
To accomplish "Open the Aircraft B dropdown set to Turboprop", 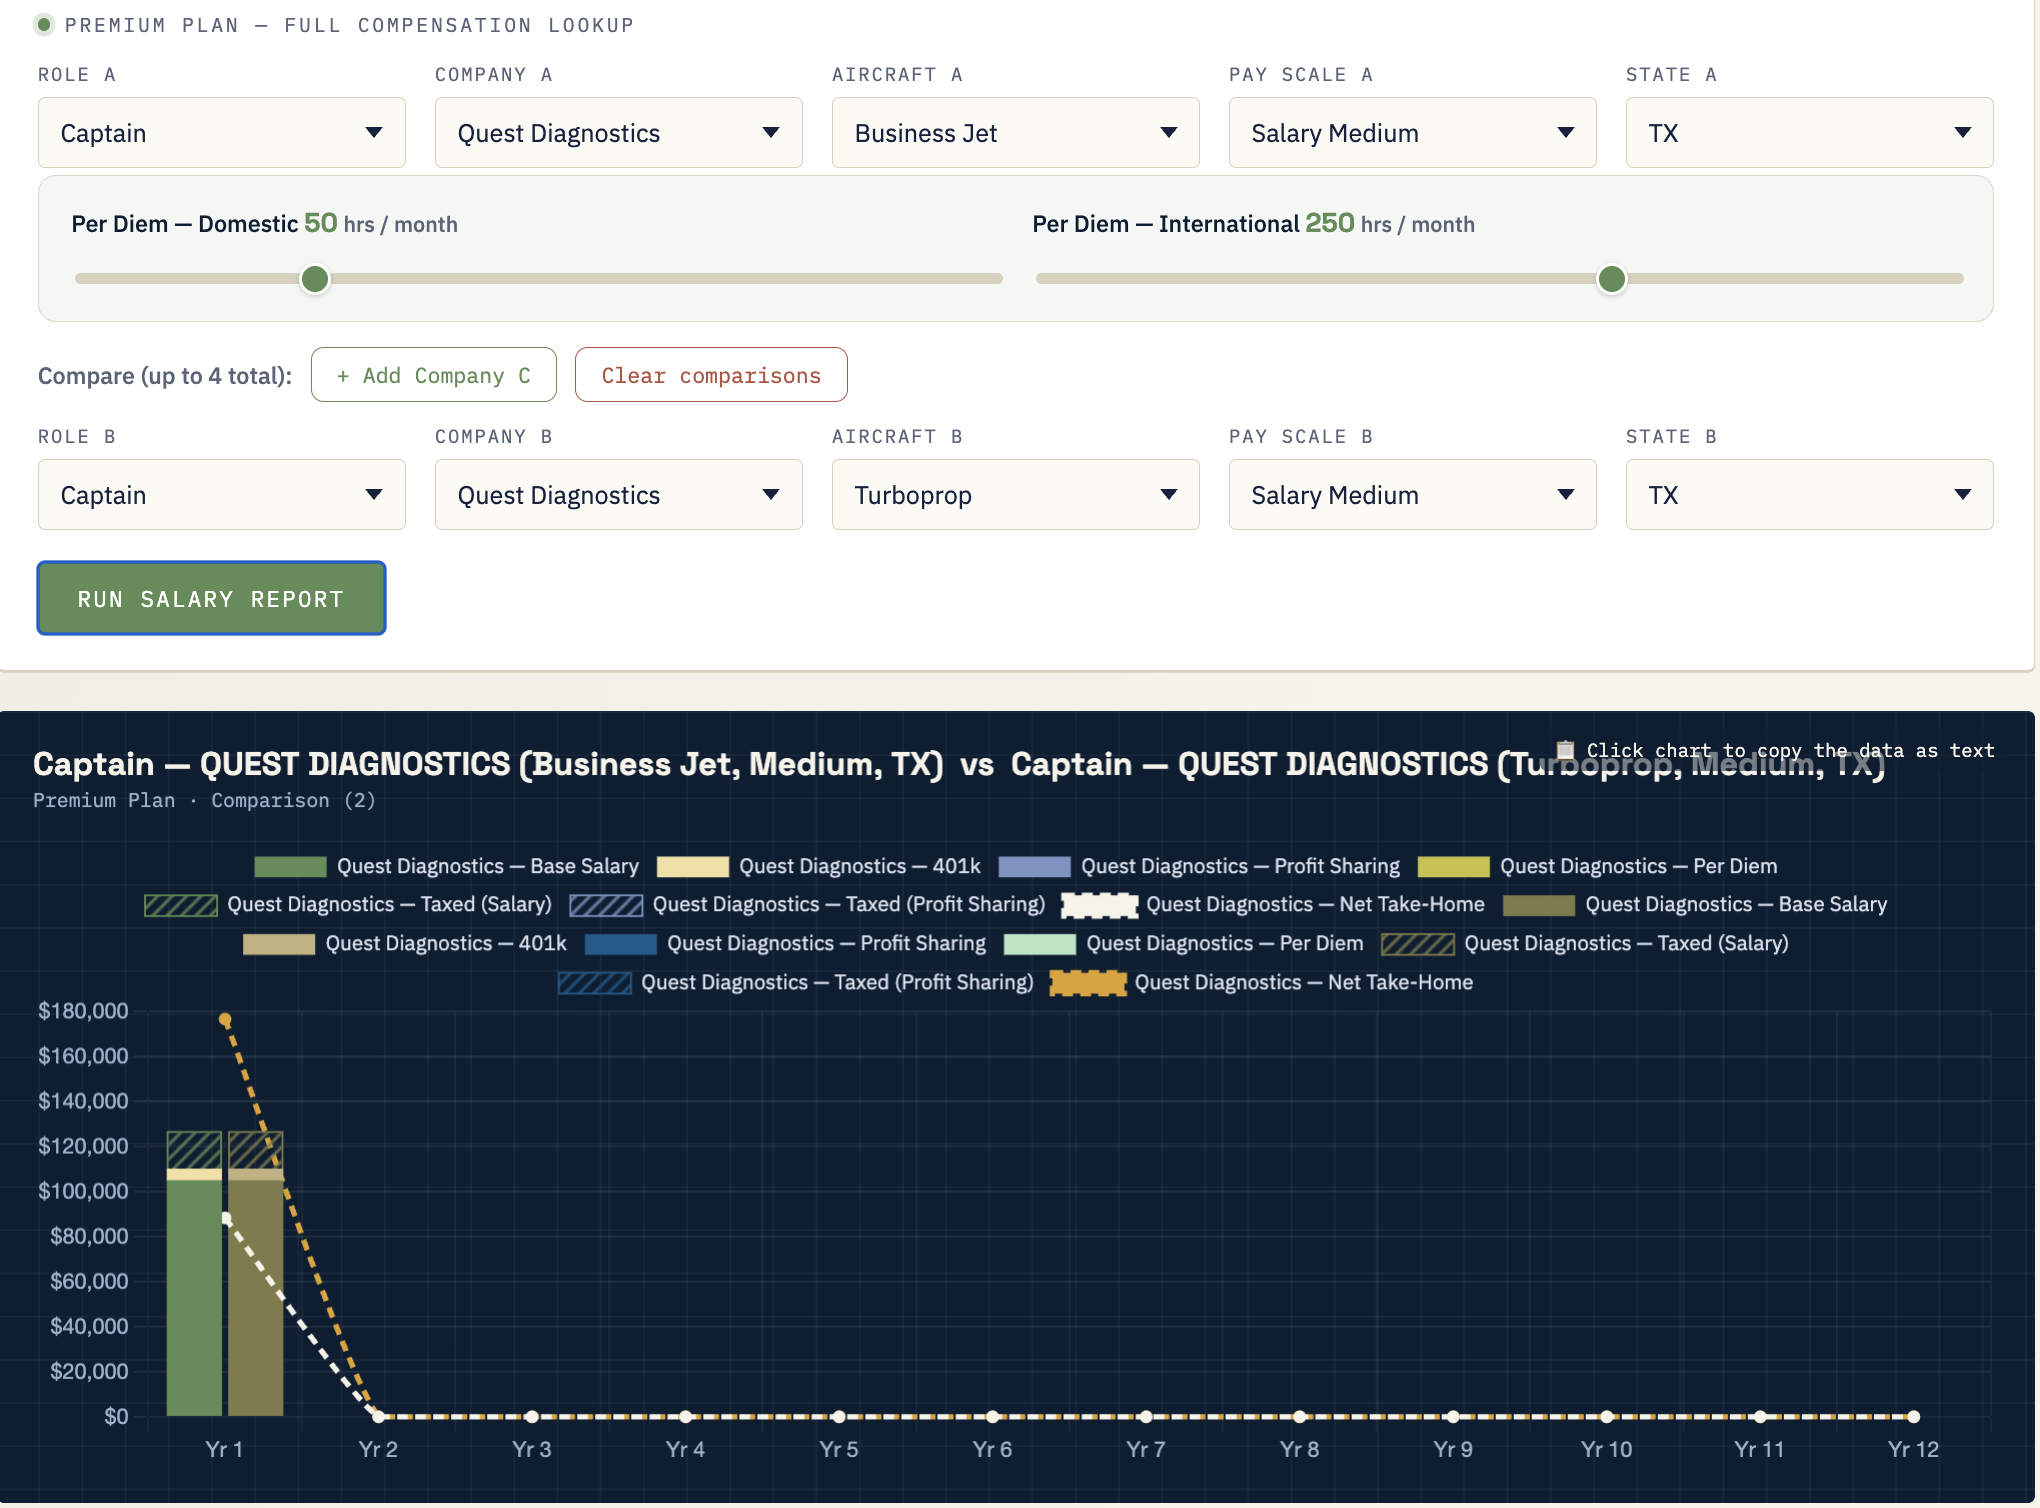I will (1016, 495).
